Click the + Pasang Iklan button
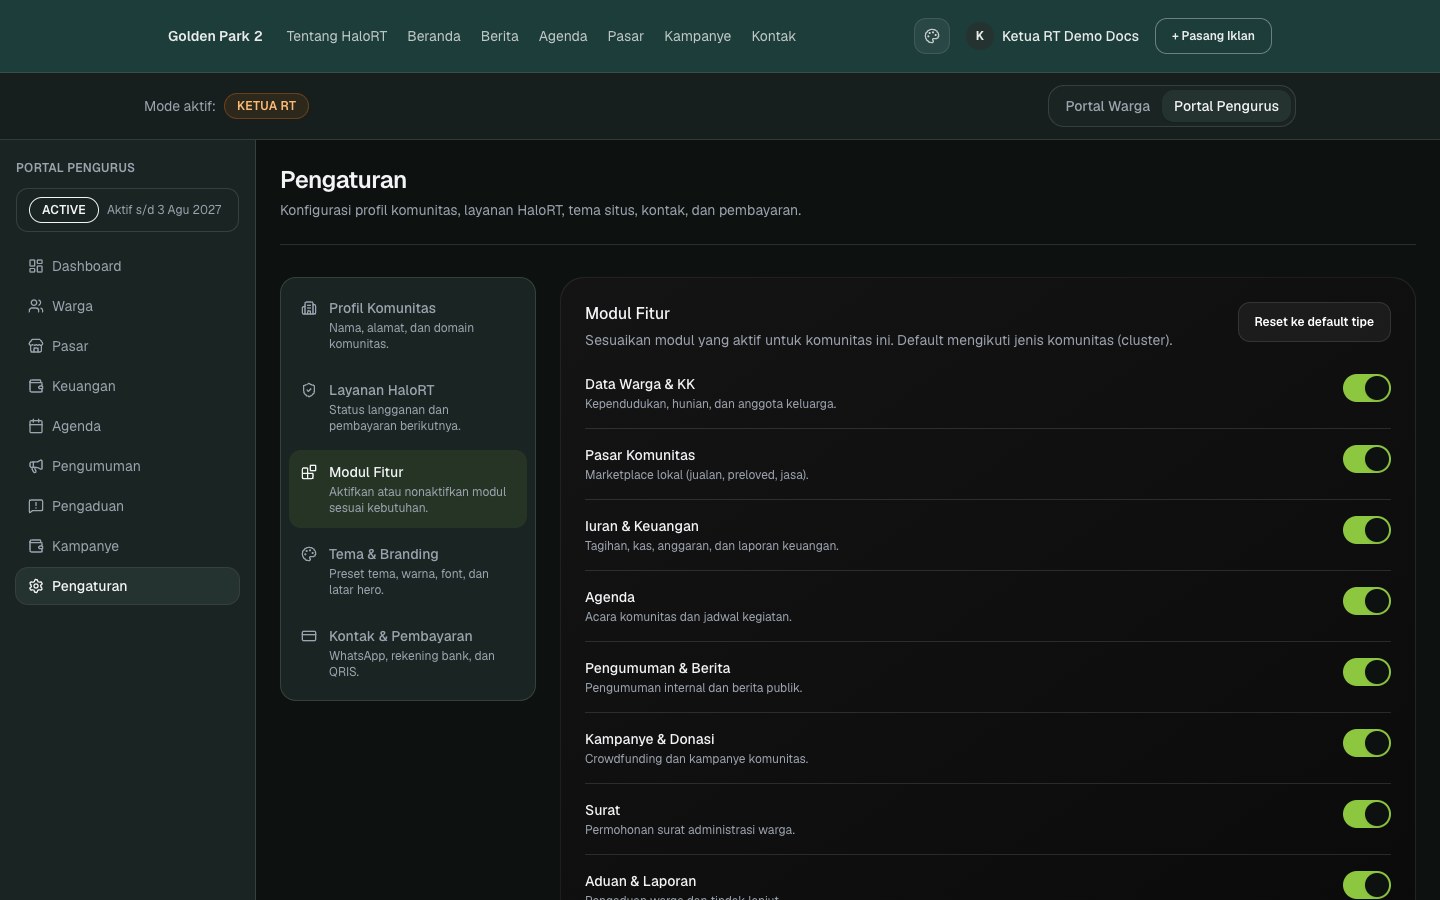Screen dimensions: 1440x900 pos(1213,36)
